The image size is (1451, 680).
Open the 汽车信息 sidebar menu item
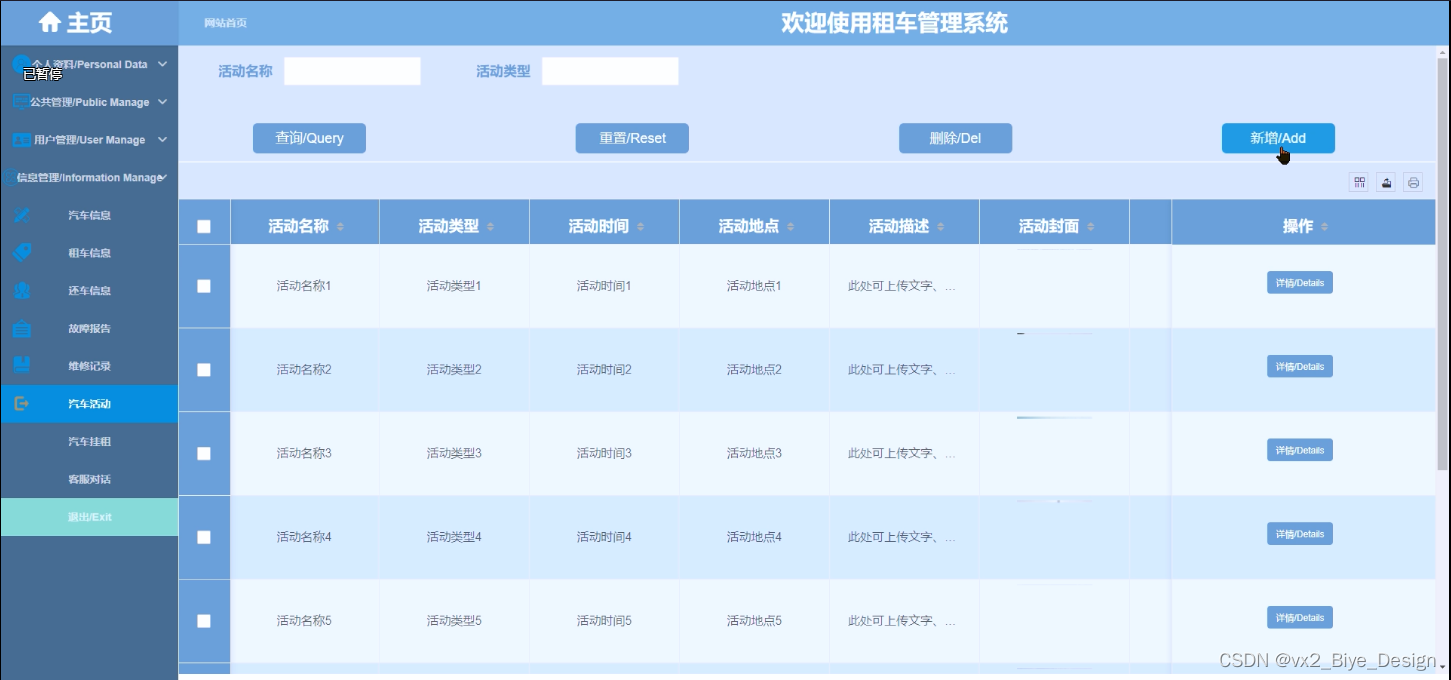click(89, 215)
